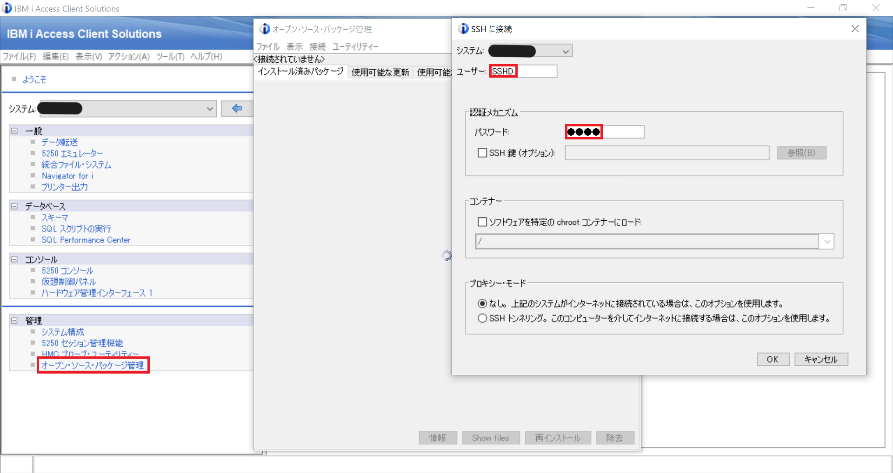The width and height of the screenshot is (893, 473).
Task: Click the blue back arrow button beside system dropdown
Action: (237, 108)
